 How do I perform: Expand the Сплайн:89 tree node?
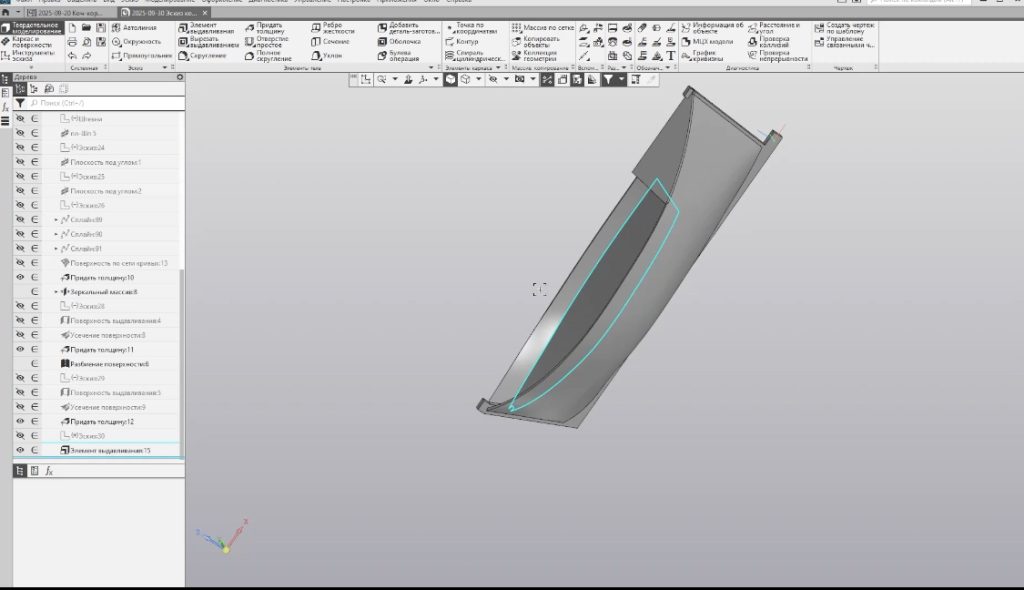(x=56, y=219)
